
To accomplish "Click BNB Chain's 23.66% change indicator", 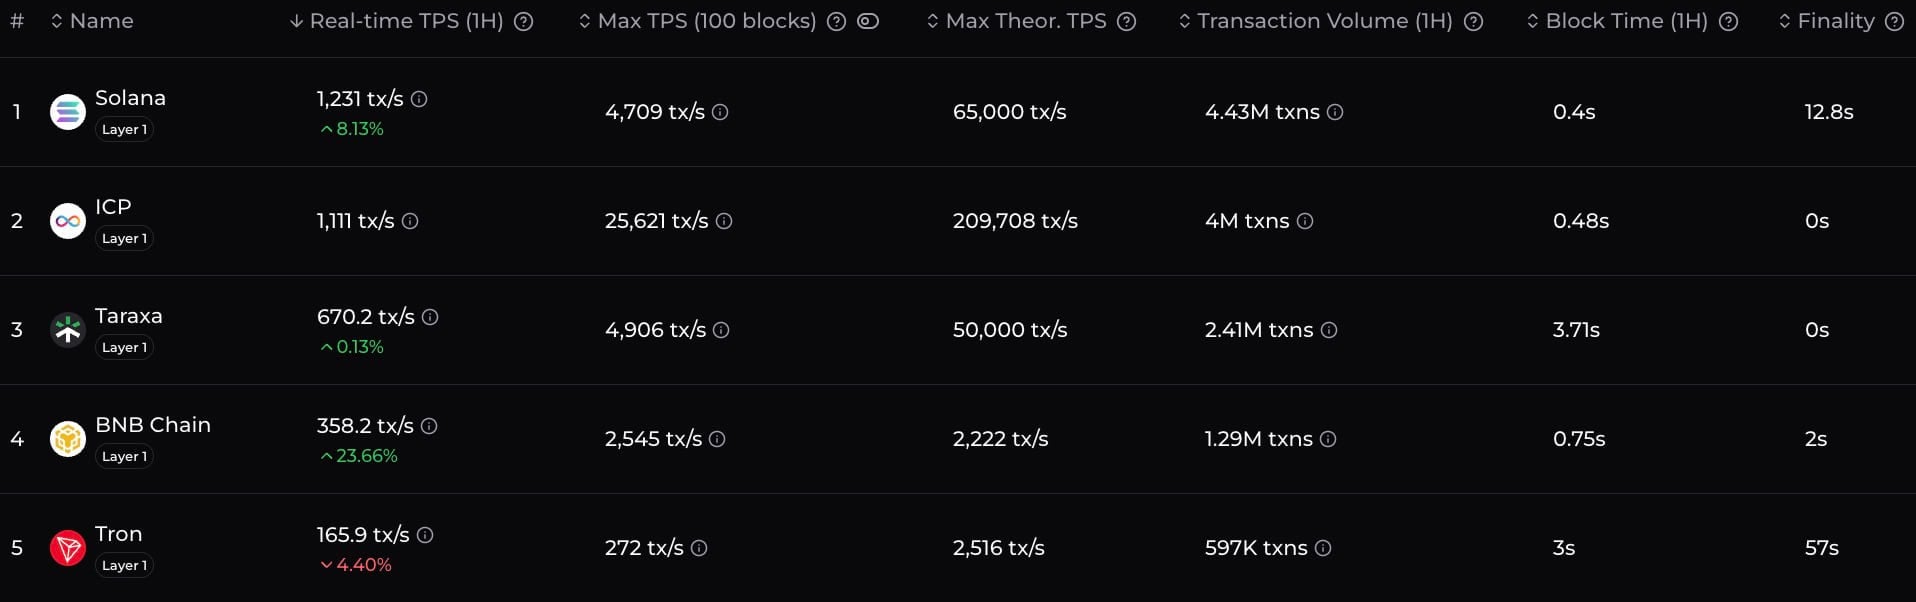I will pyautogui.click(x=358, y=456).
